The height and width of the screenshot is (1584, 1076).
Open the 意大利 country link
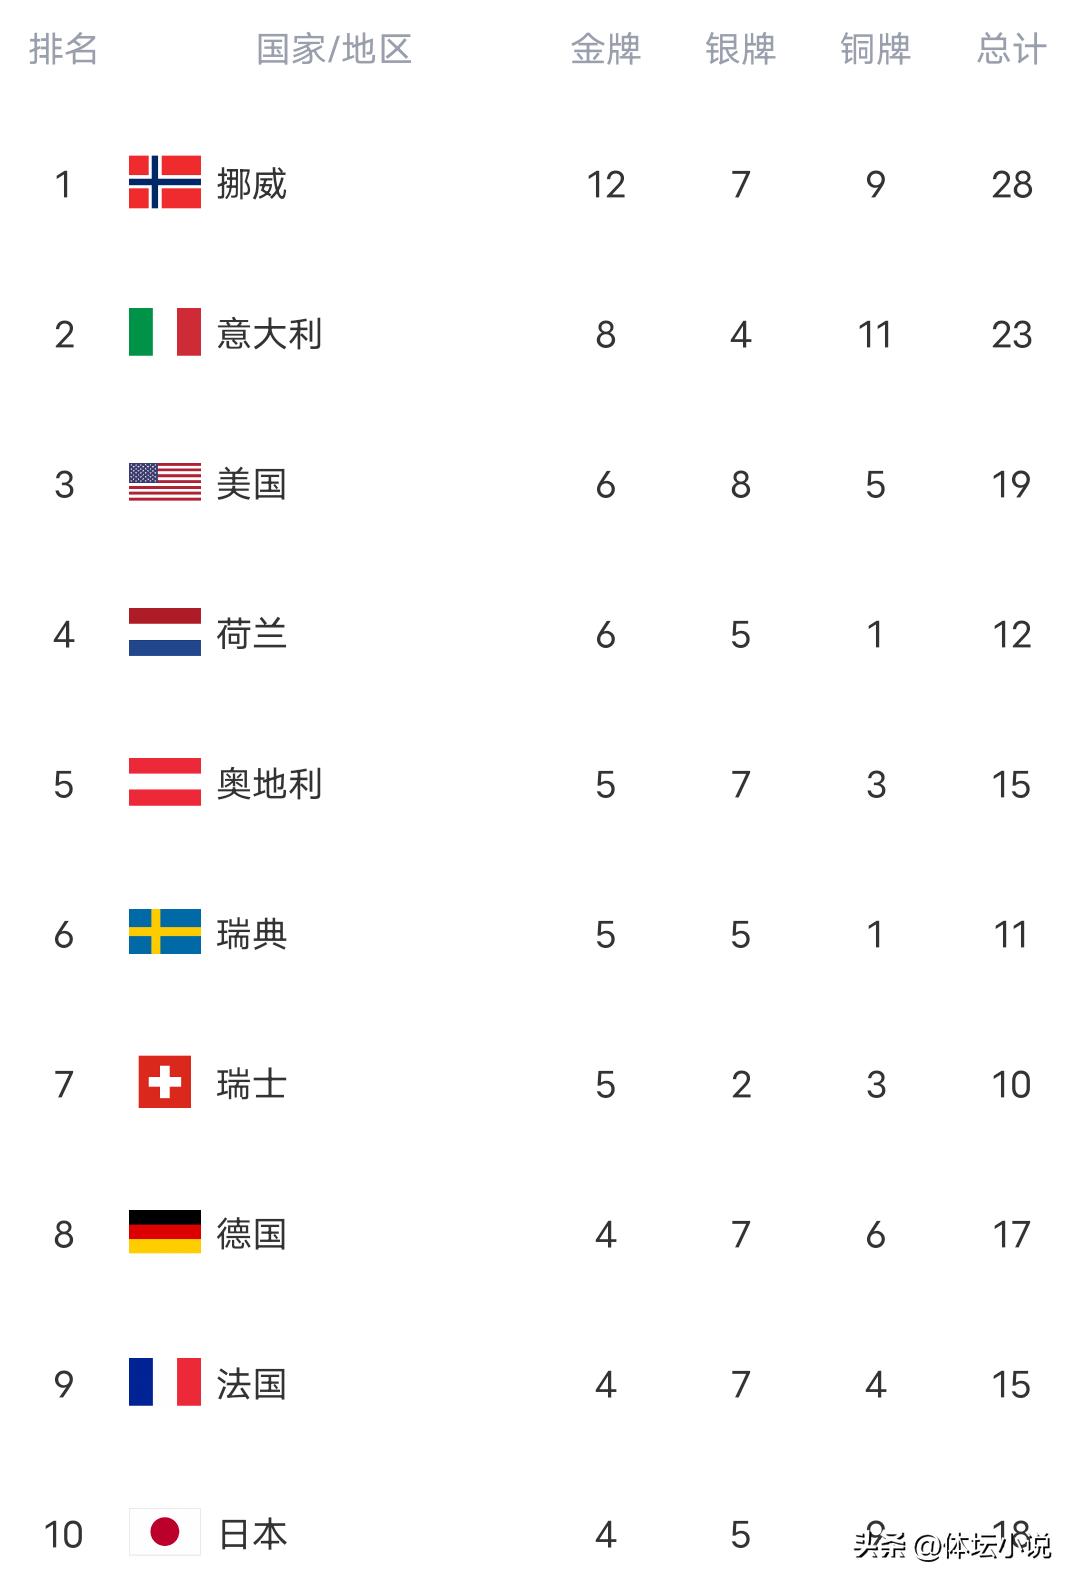(269, 334)
